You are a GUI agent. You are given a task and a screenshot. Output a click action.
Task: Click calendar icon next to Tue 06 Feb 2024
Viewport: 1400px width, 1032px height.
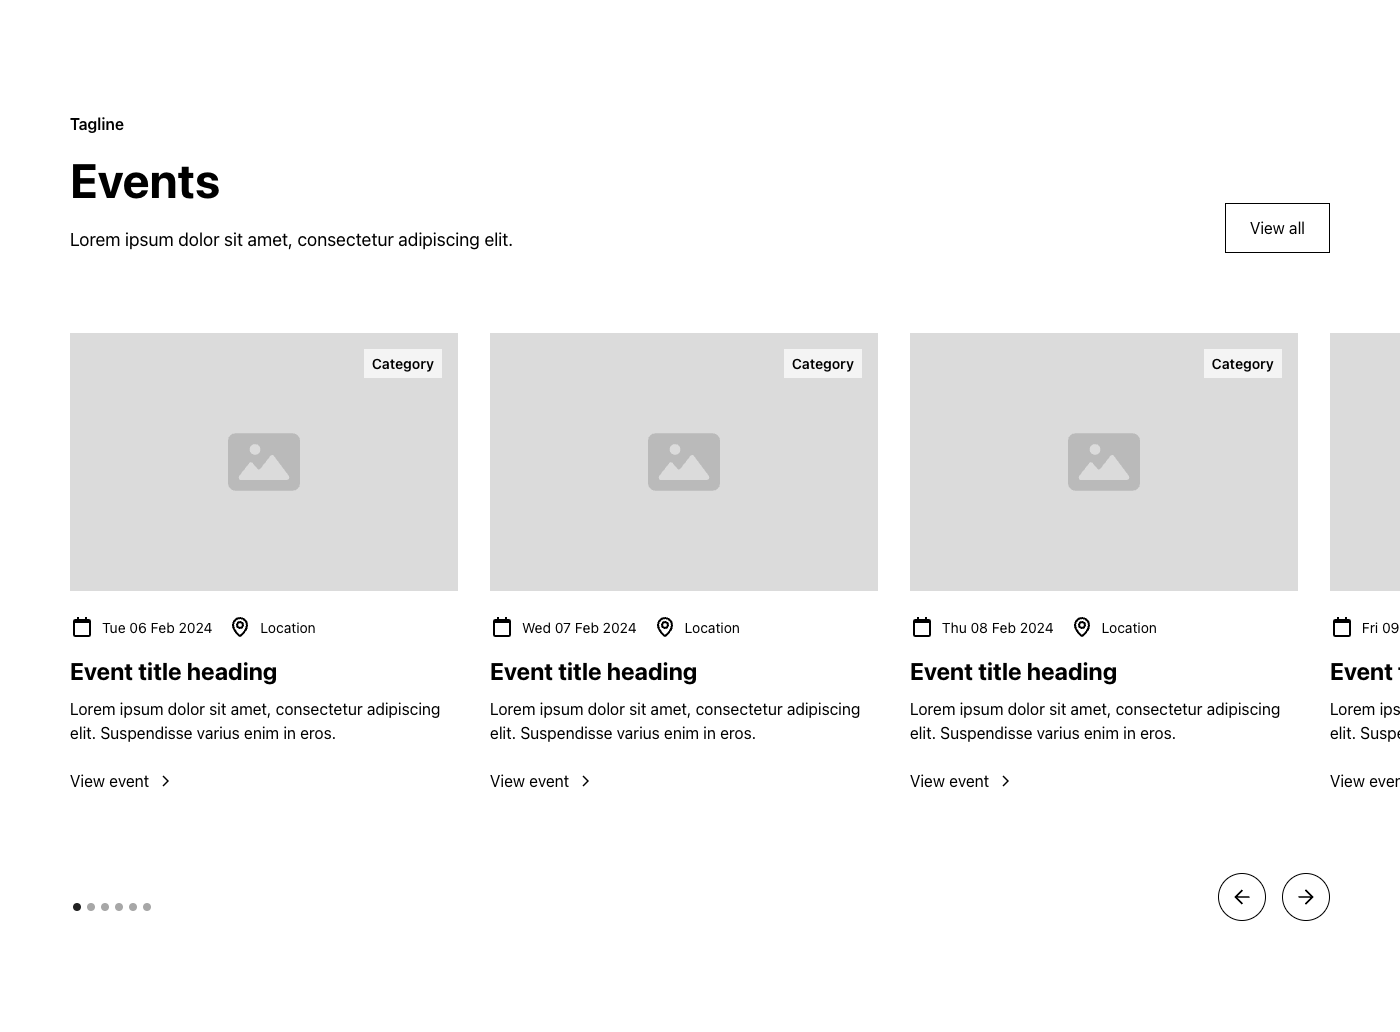click(82, 627)
